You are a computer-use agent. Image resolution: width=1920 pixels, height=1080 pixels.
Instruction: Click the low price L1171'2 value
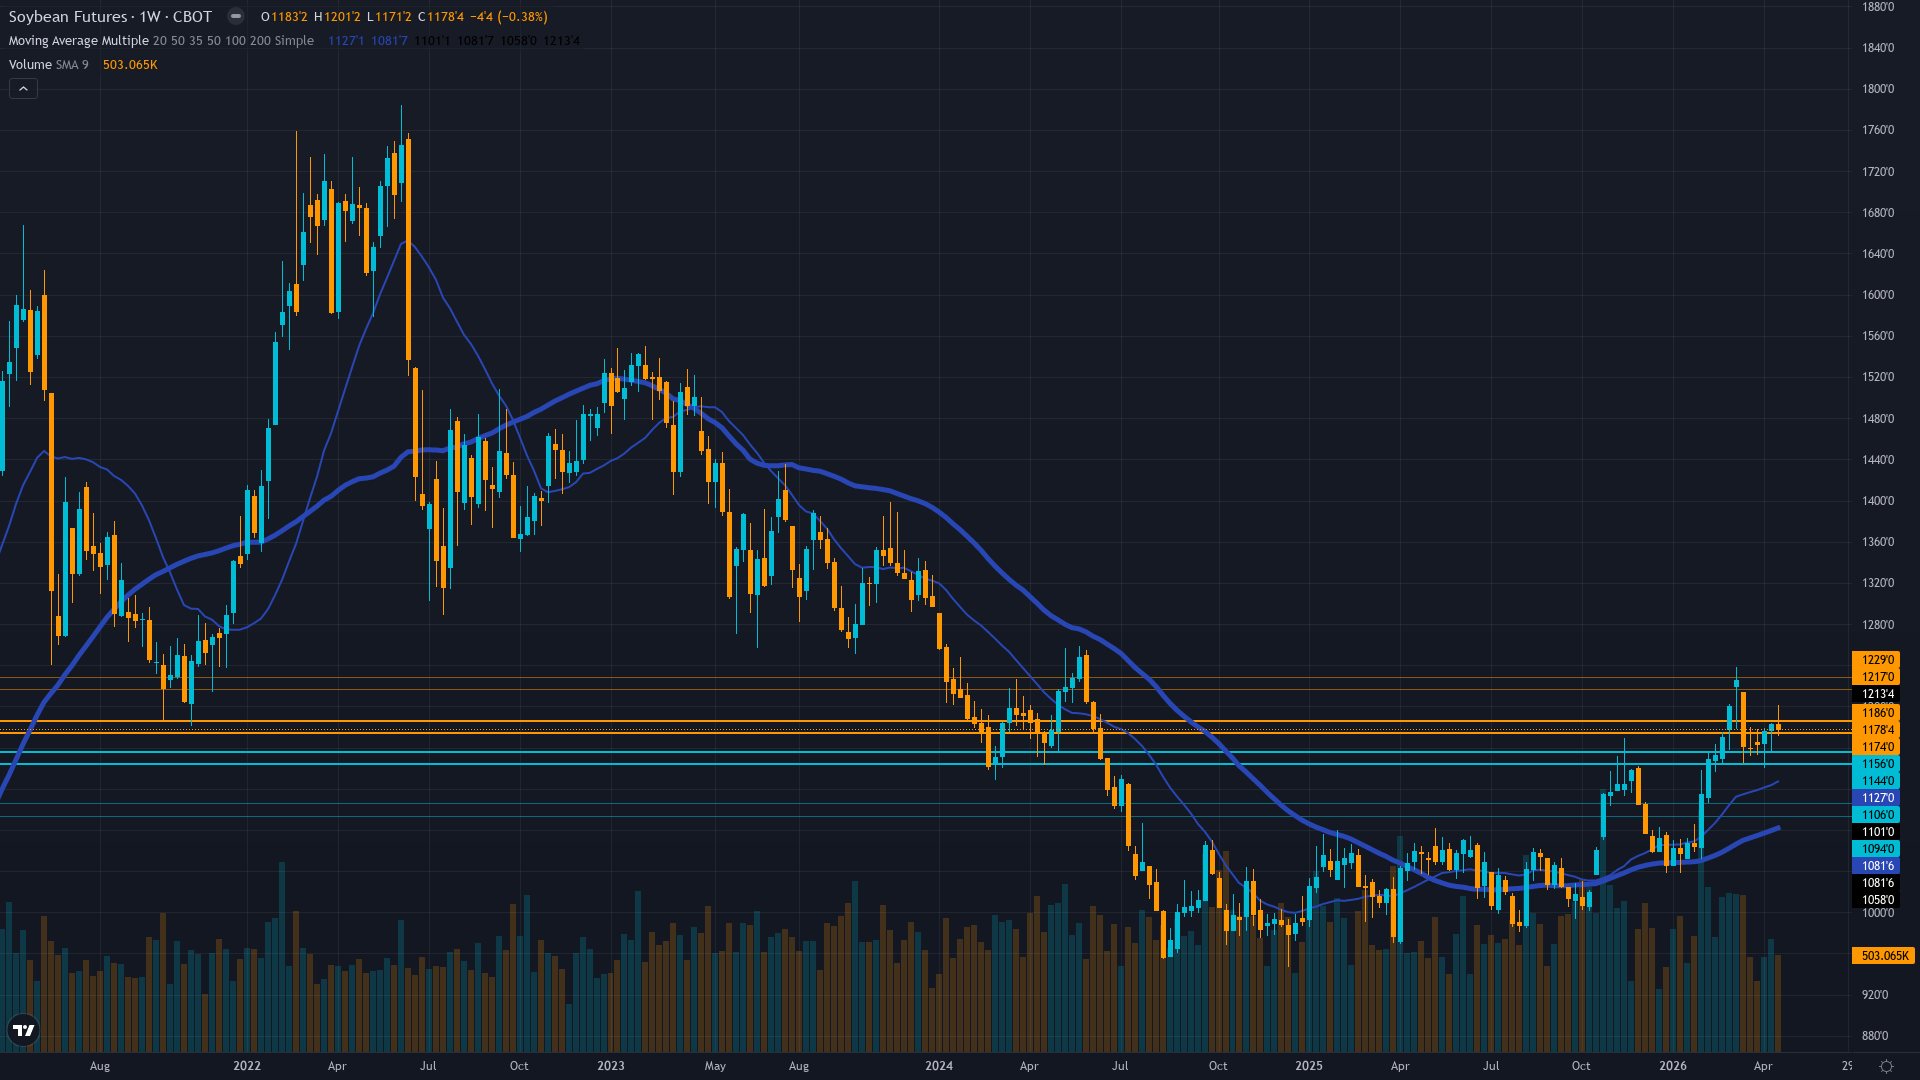389,17
